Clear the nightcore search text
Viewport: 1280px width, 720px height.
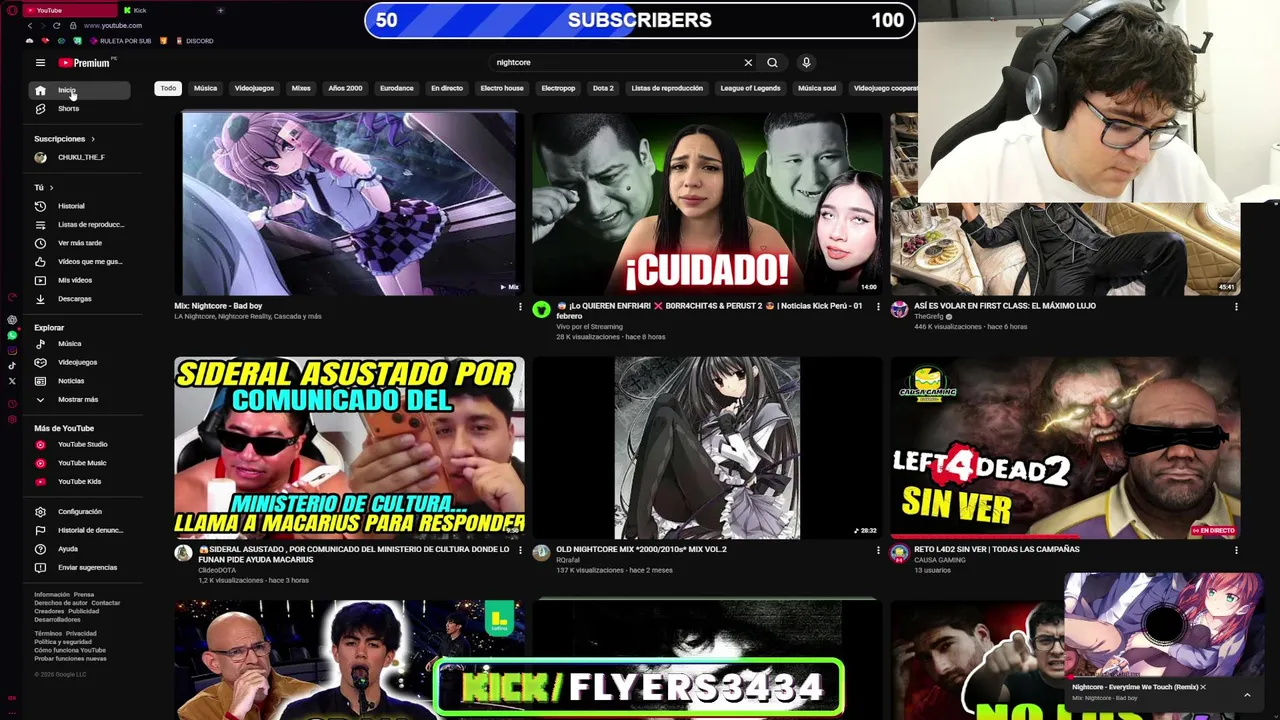(x=748, y=62)
